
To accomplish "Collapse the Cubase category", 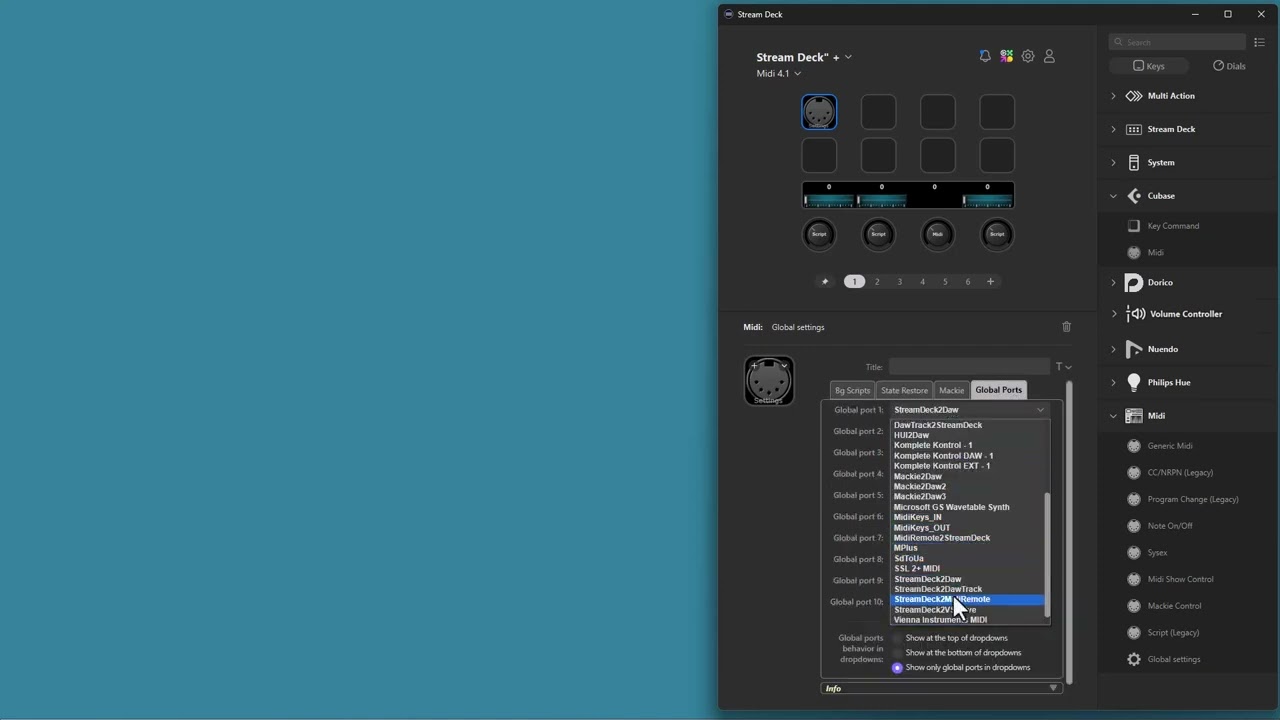I will click(x=1113, y=196).
